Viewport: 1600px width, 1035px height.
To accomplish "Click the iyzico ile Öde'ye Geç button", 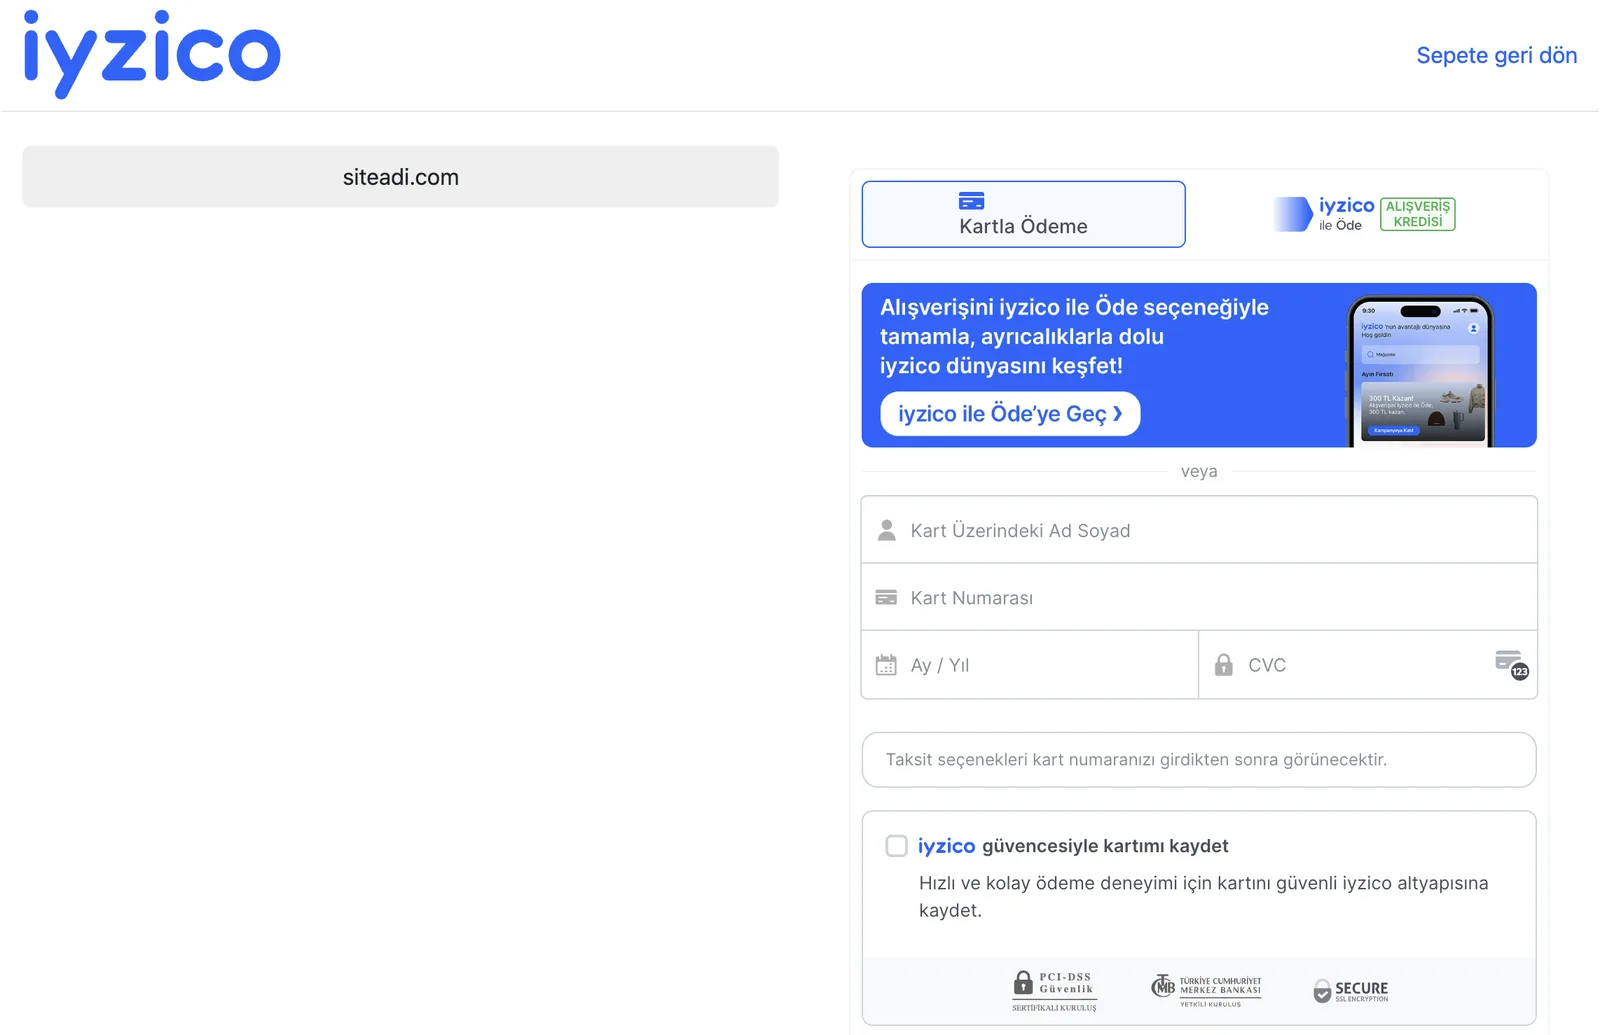I will (x=1010, y=414).
